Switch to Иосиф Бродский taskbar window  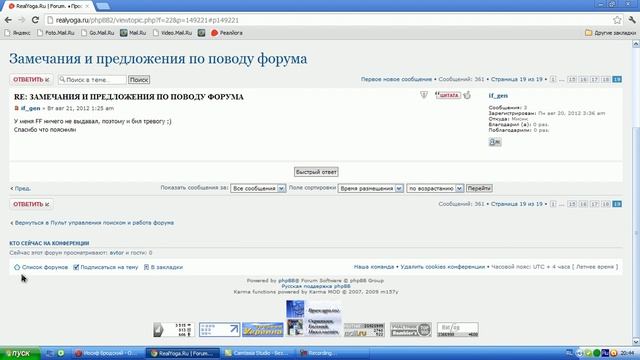(108, 353)
